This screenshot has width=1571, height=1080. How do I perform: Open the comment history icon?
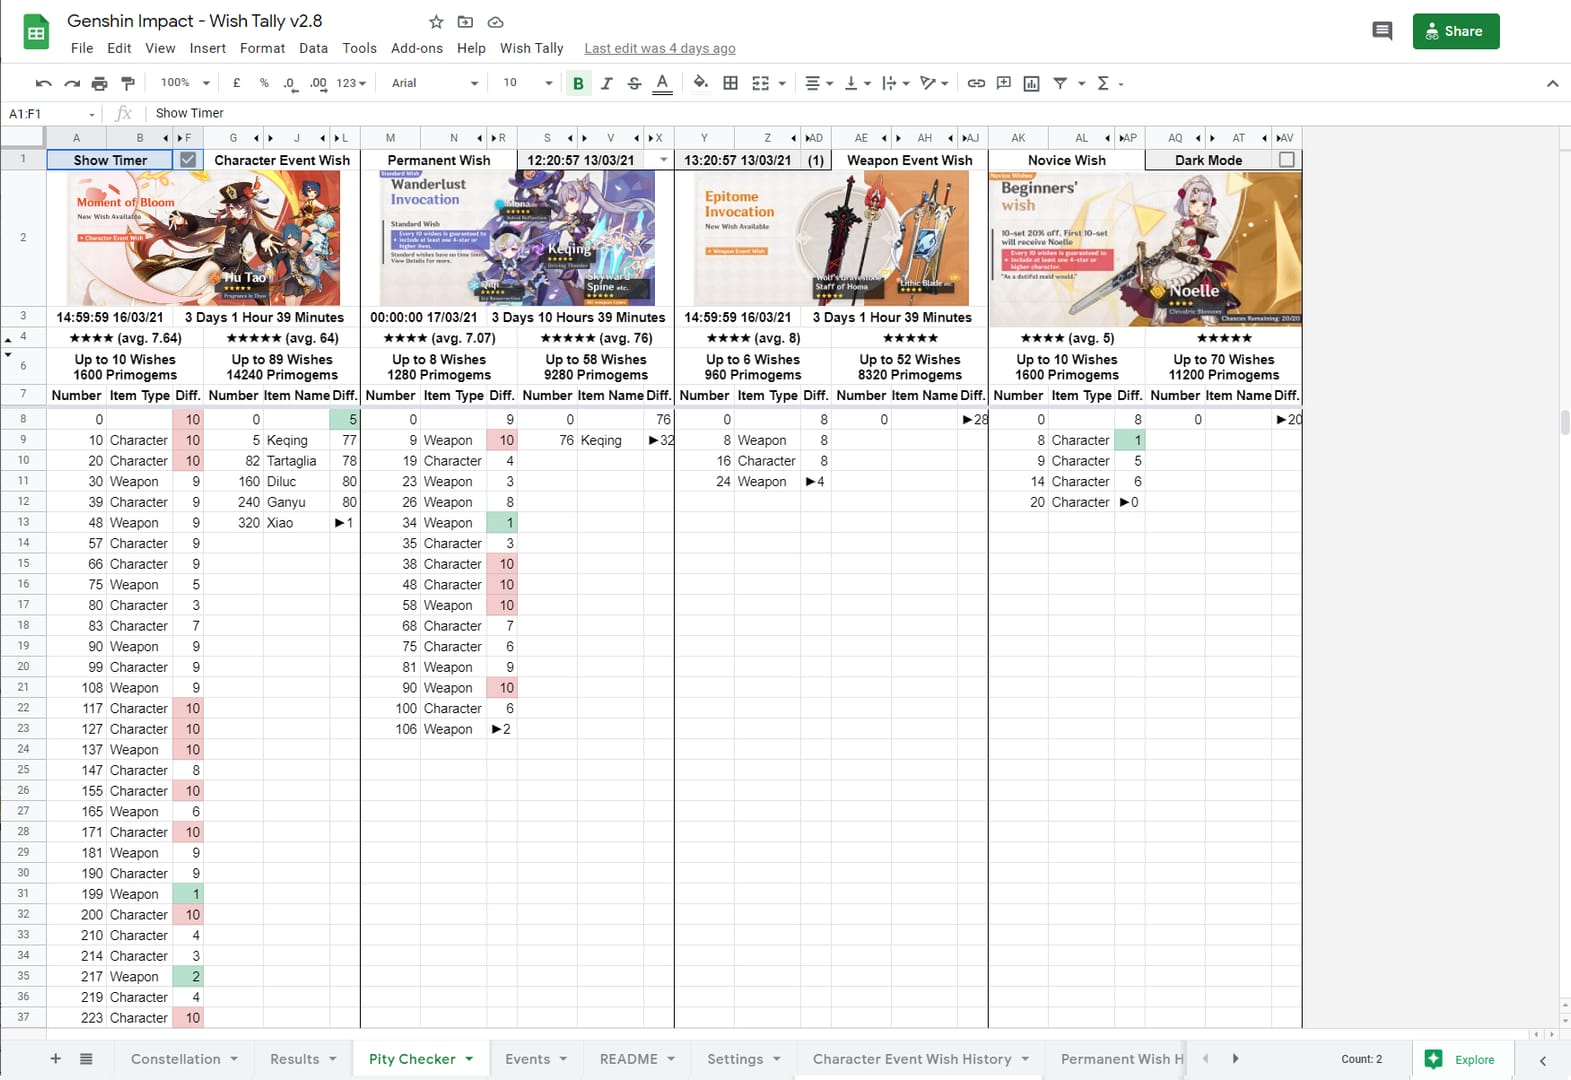click(x=1382, y=31)
